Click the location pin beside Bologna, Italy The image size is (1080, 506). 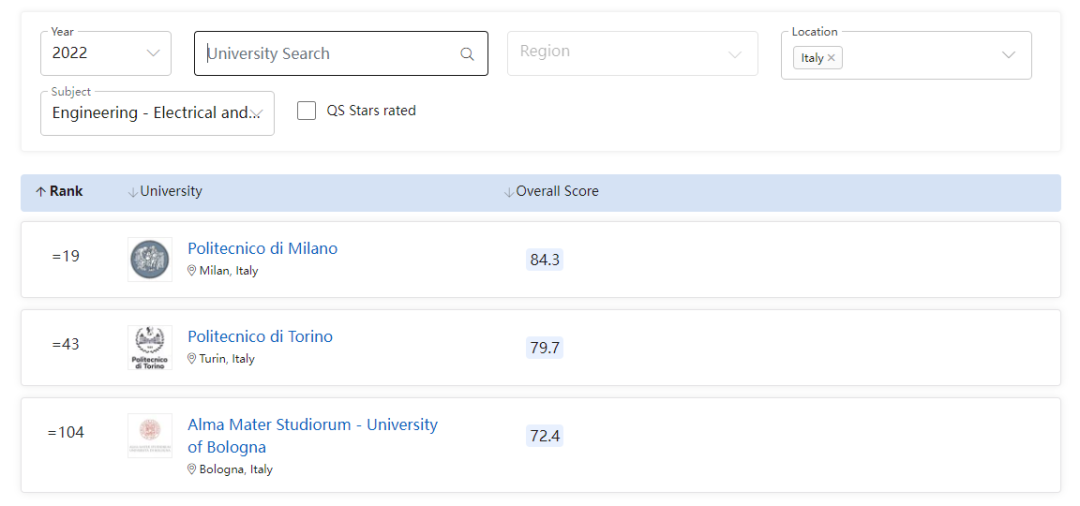coord(192,470)
